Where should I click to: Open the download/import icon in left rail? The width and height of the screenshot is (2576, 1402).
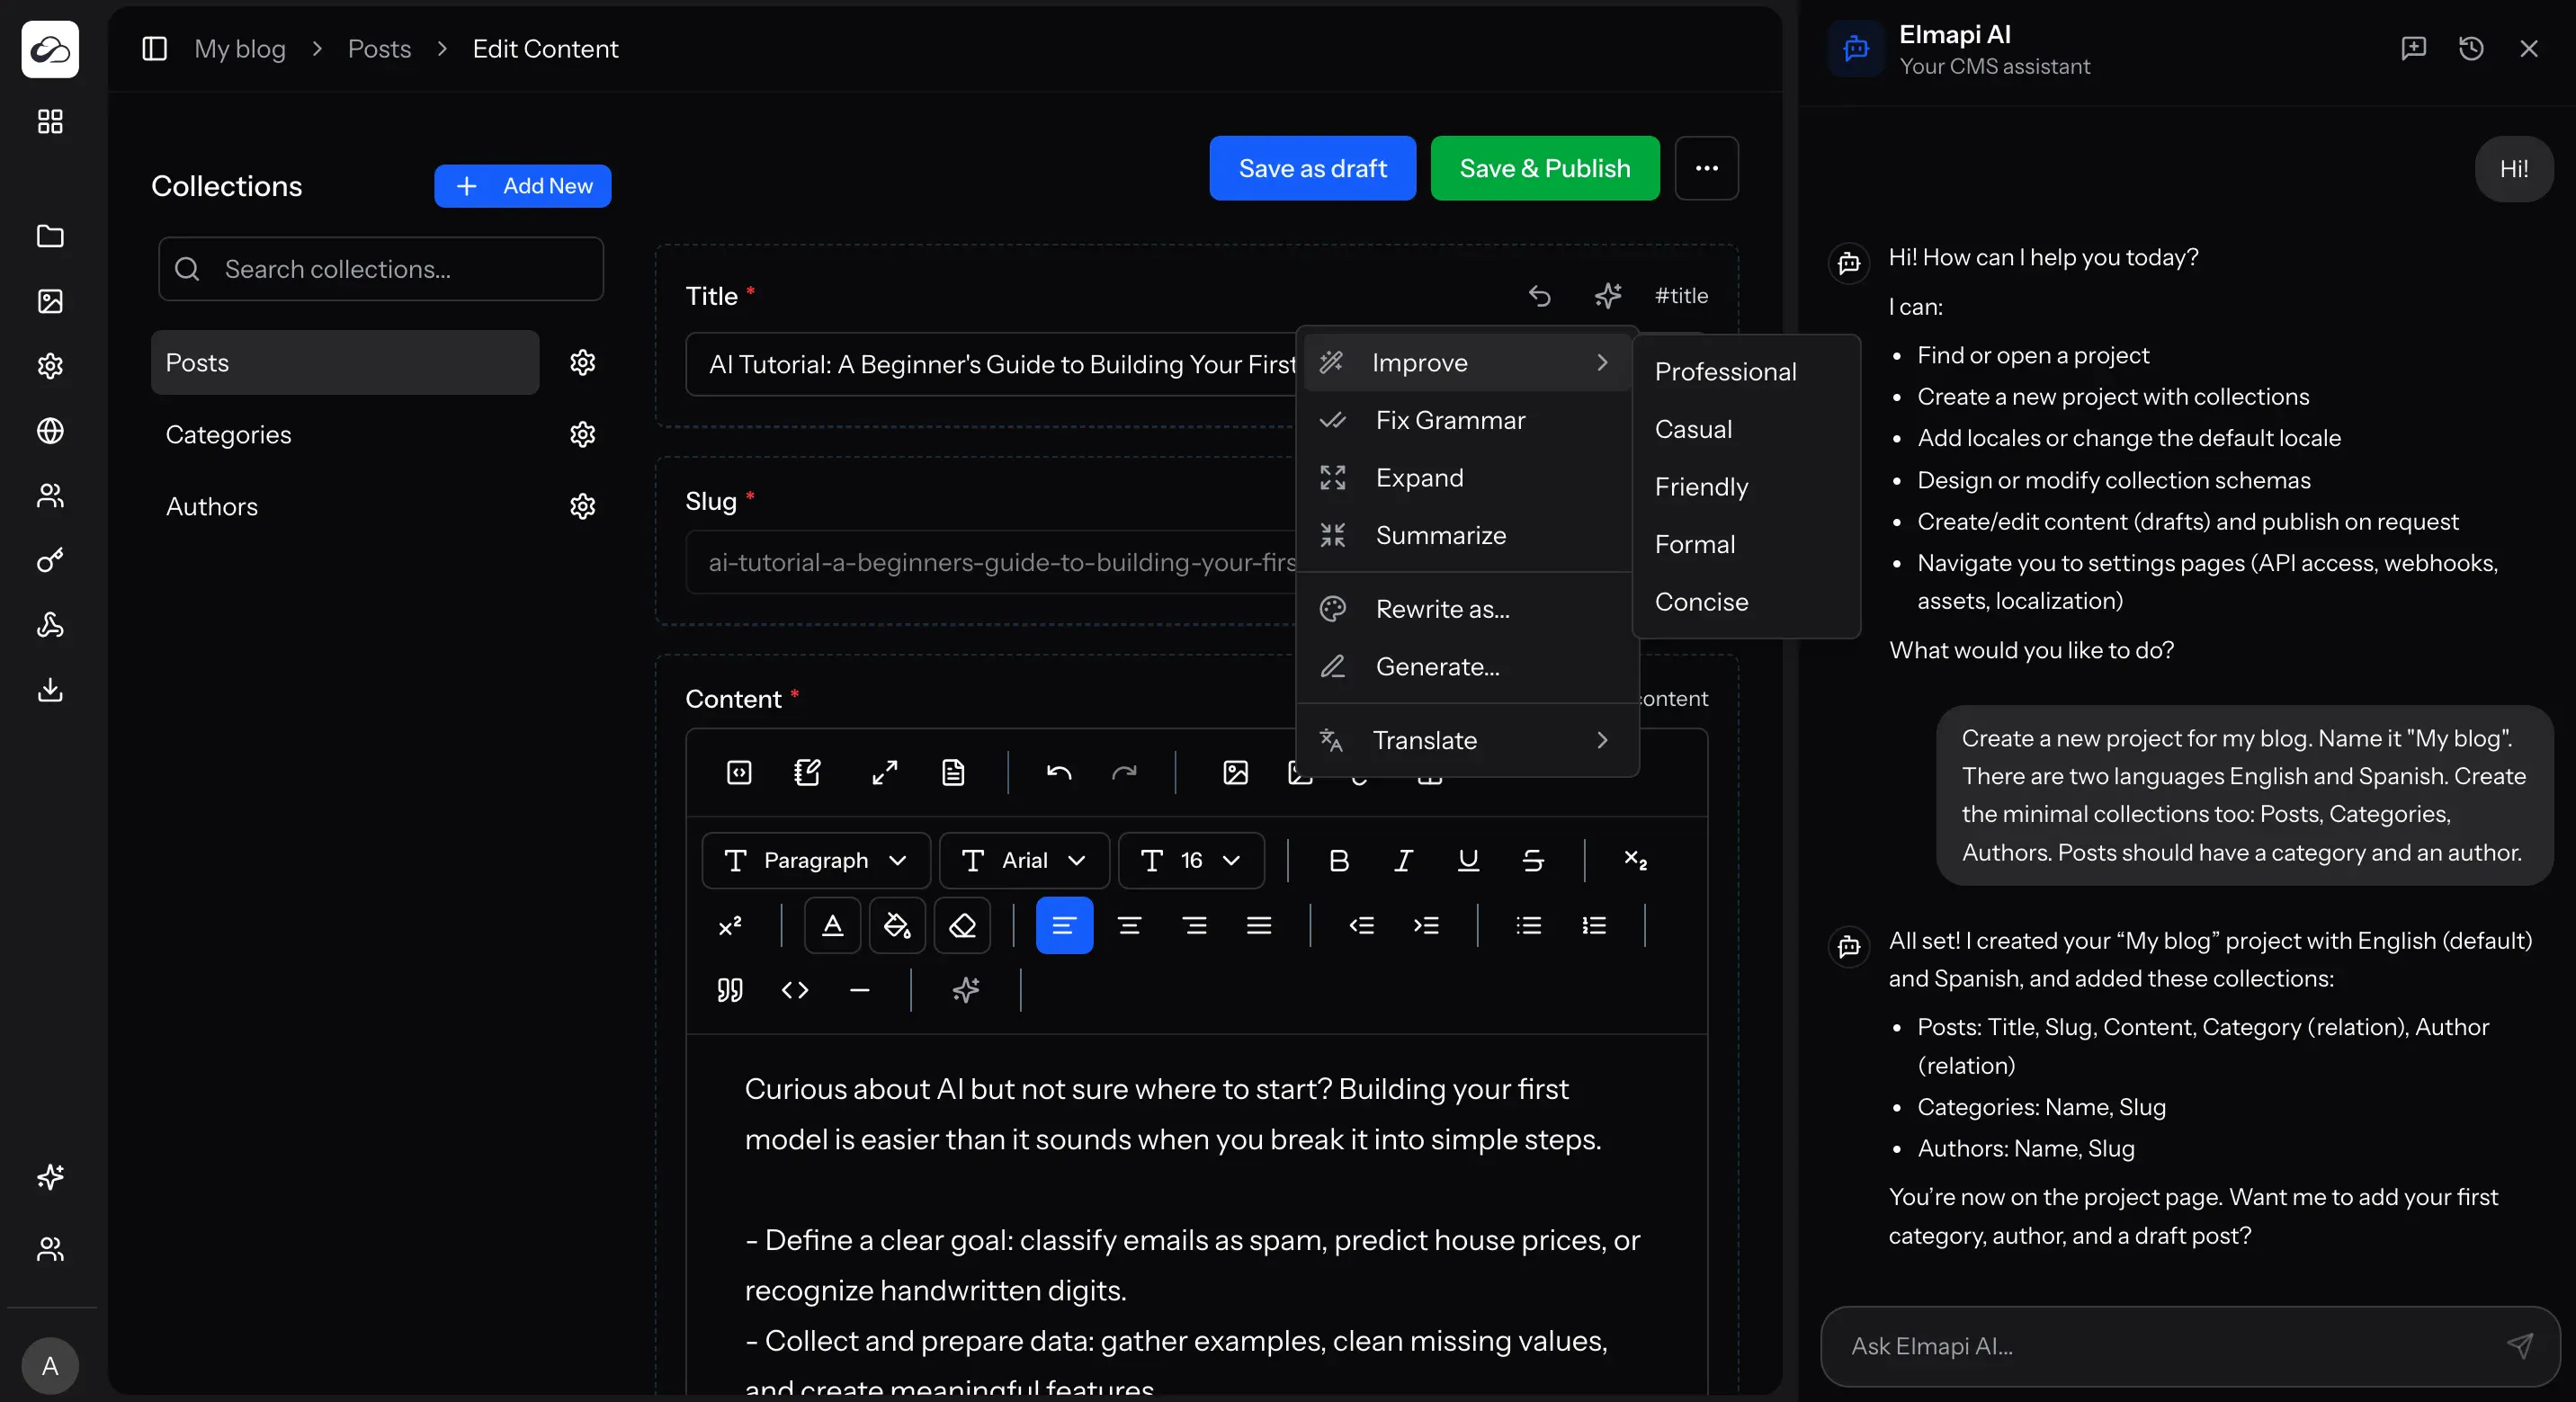coord(50,690)
